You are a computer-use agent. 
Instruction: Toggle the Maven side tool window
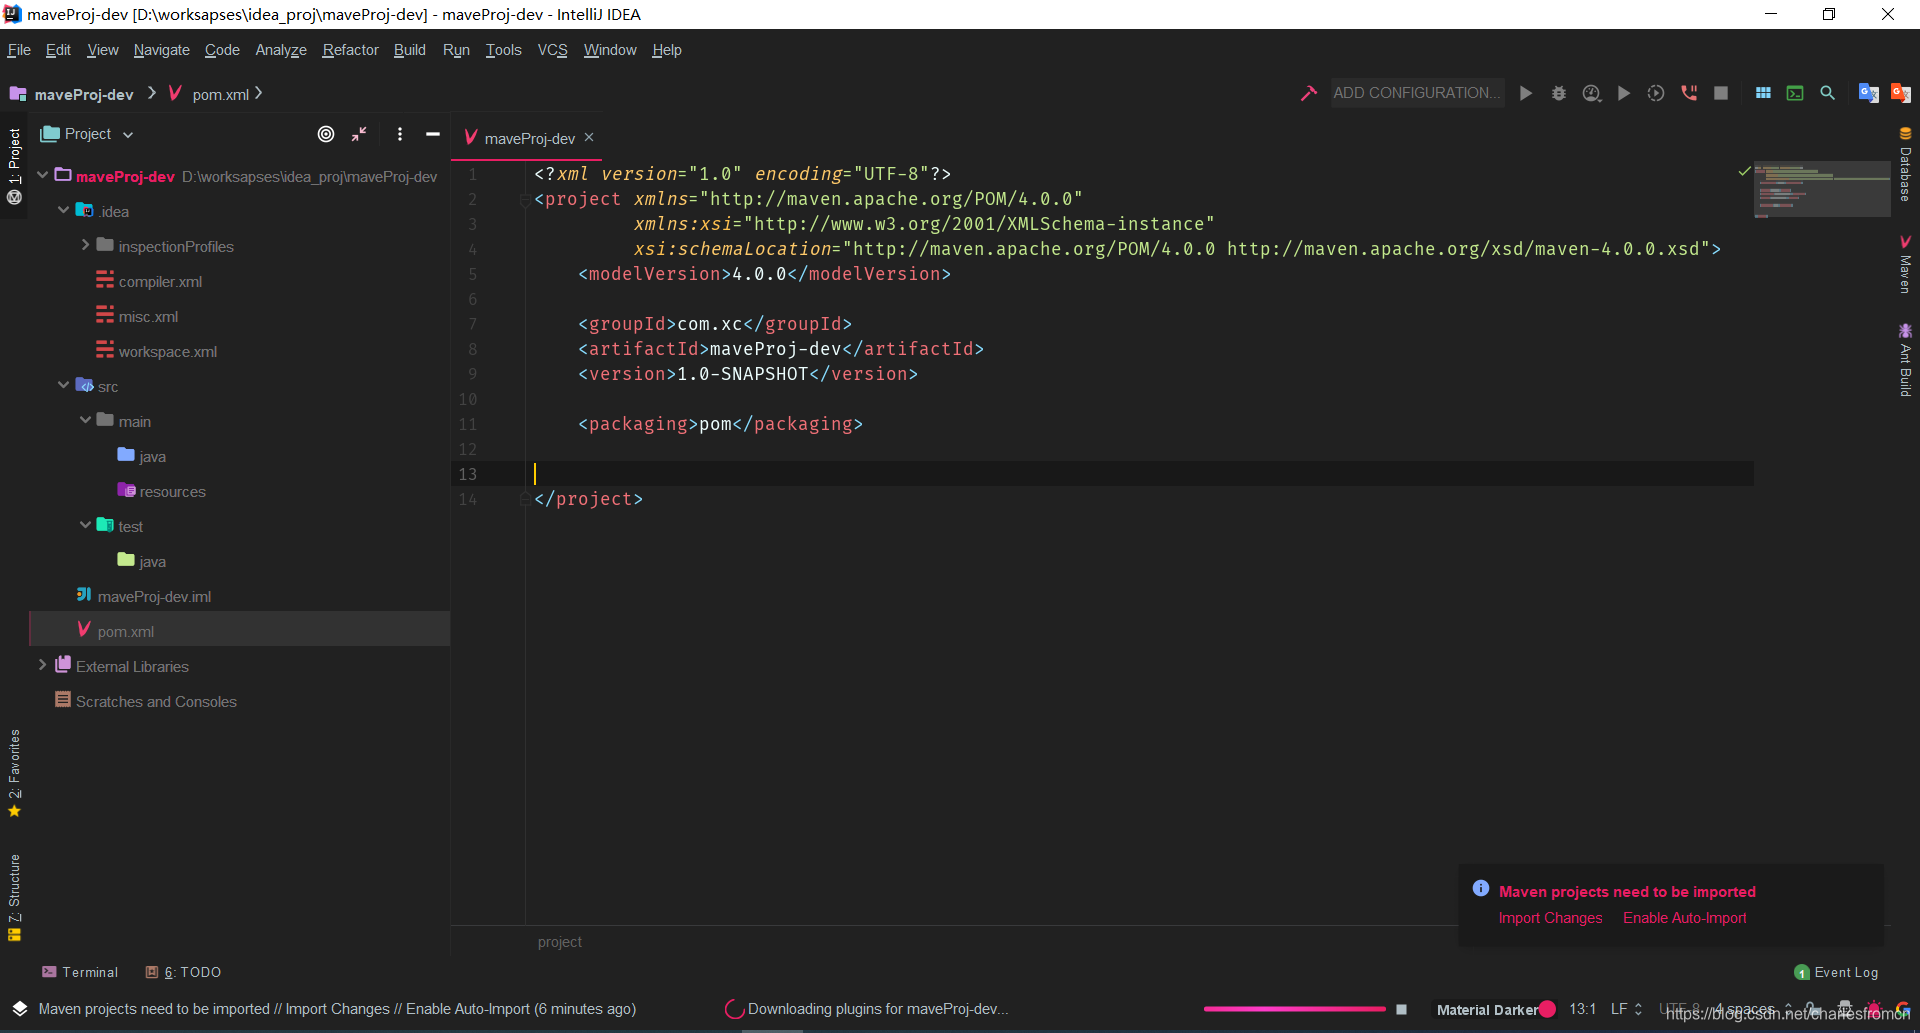click(x=1905, y=264)
